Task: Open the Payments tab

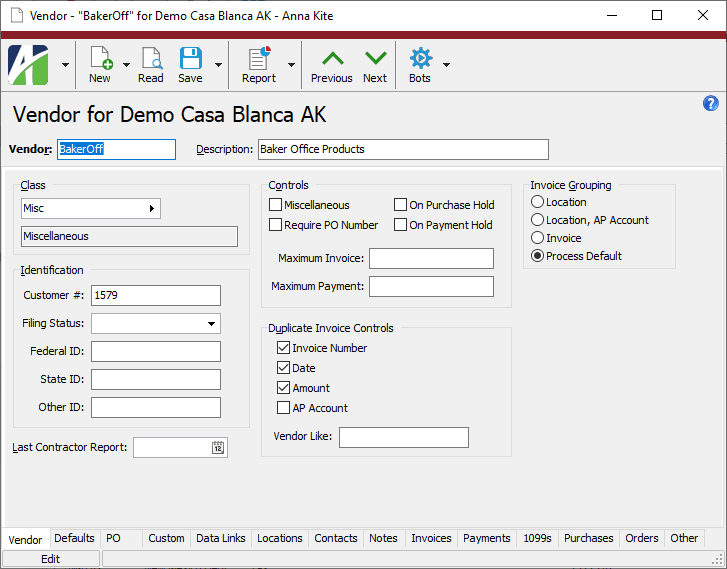Action: [x=487, y=538]
